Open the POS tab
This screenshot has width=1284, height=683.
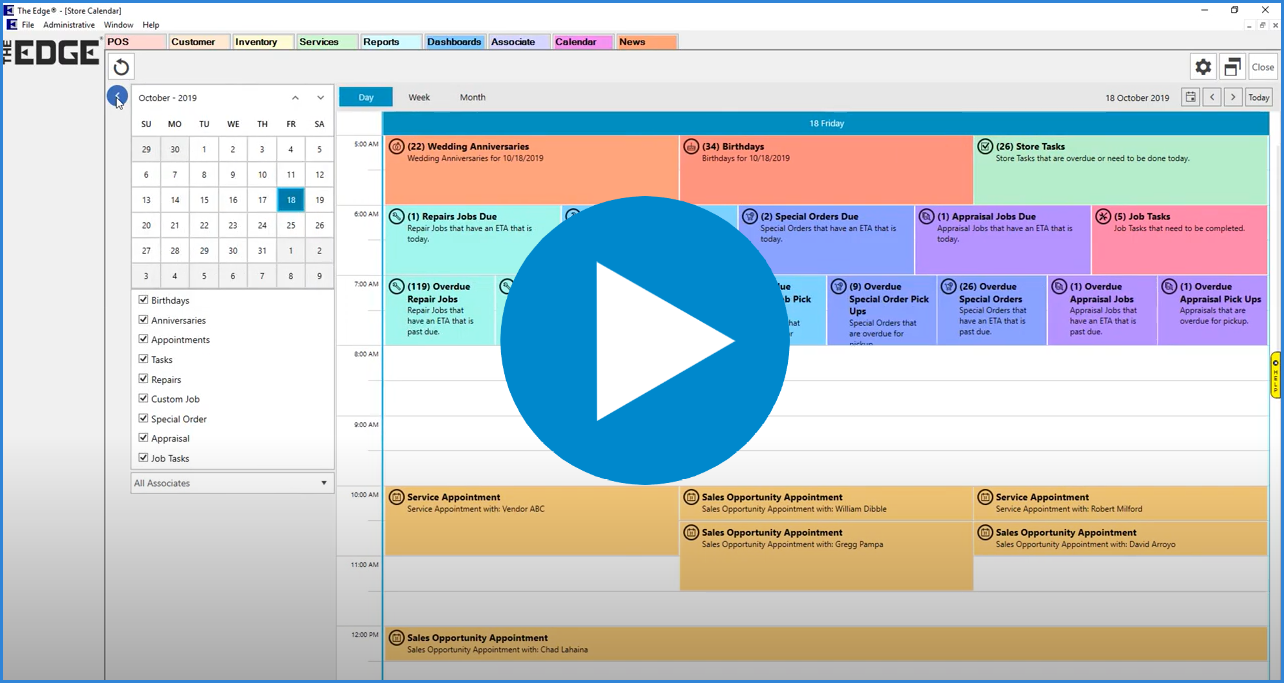tap(135, 42)
